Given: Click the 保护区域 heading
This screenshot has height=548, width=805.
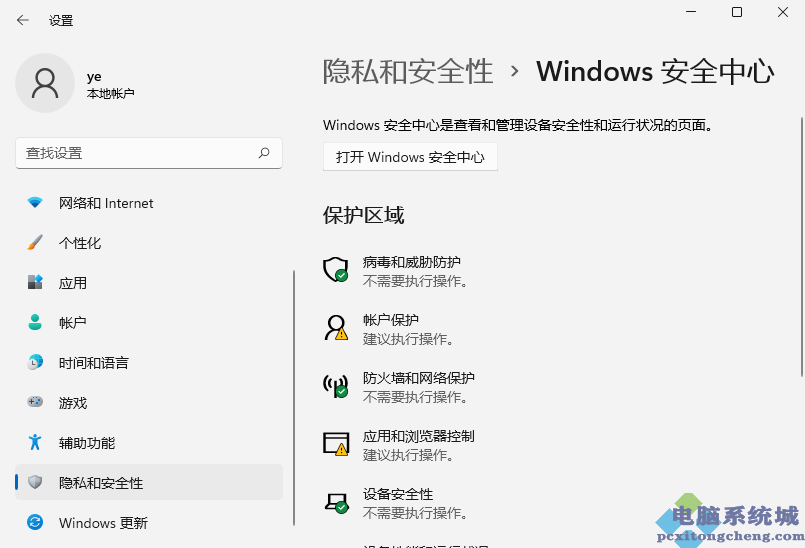Looking at the screenshot, I should click(363, 215).
